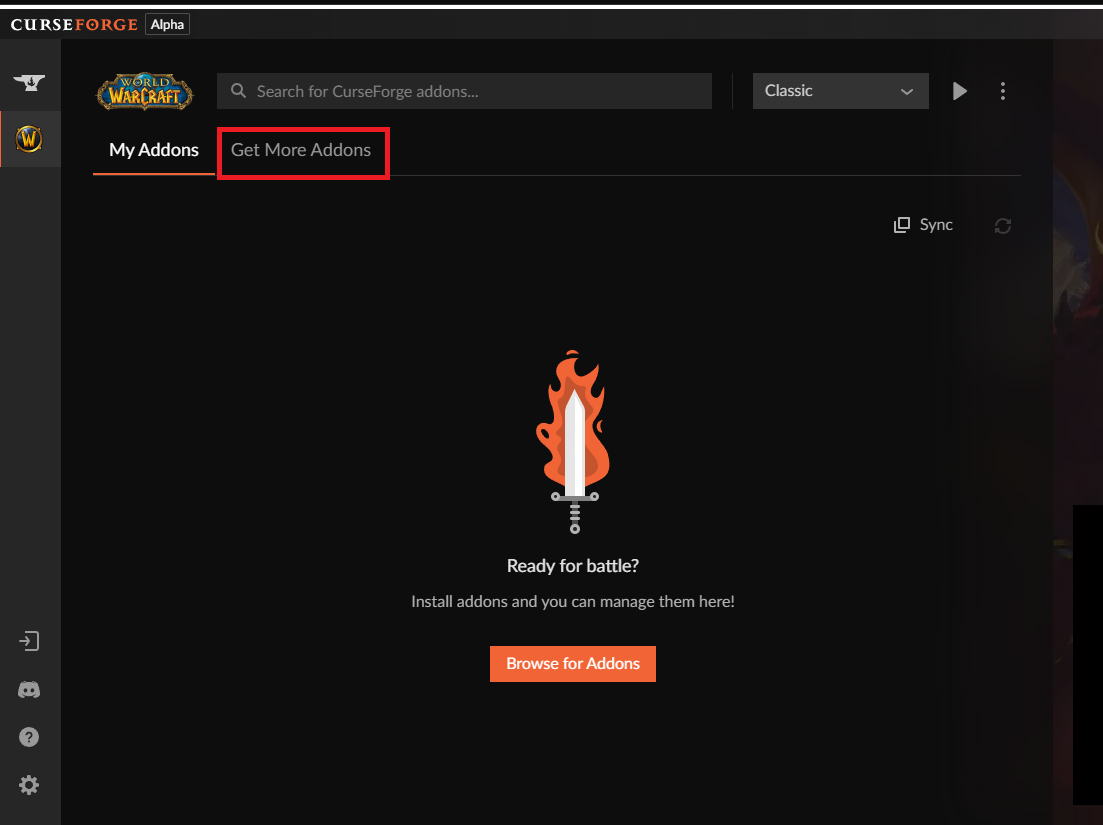Open the settings gear icon
The image size is (1103, 825).
click(29, 785)
